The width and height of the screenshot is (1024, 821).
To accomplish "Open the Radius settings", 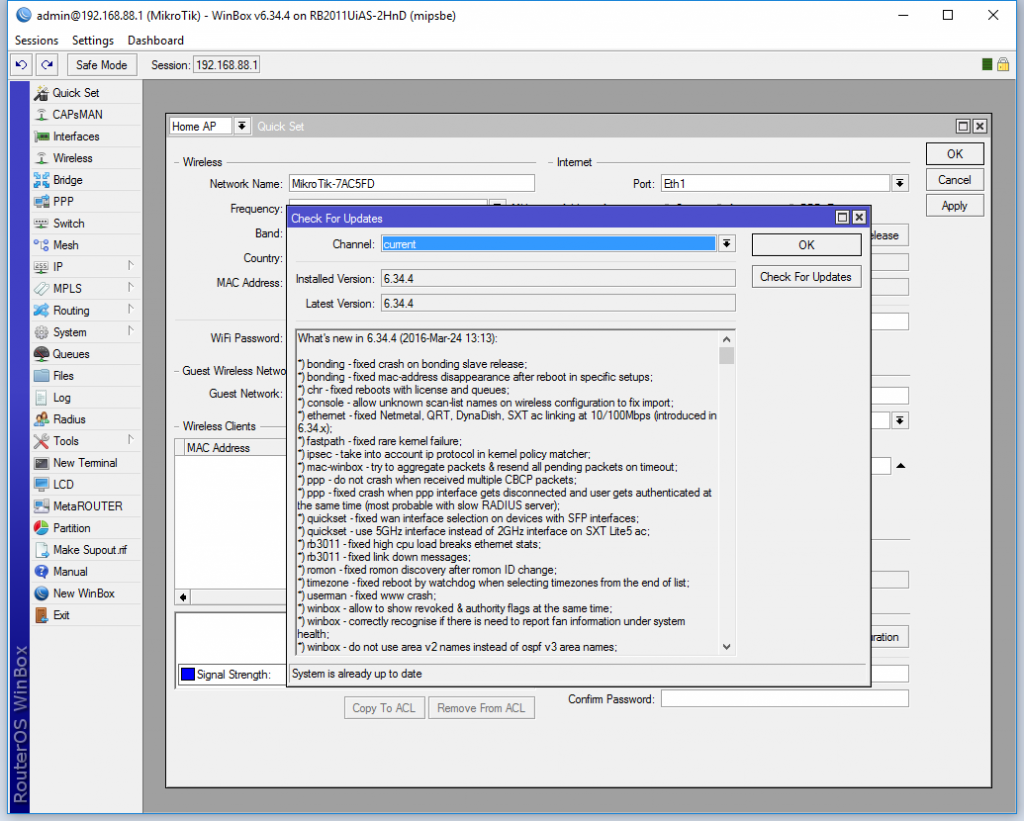I will [68, 419].
